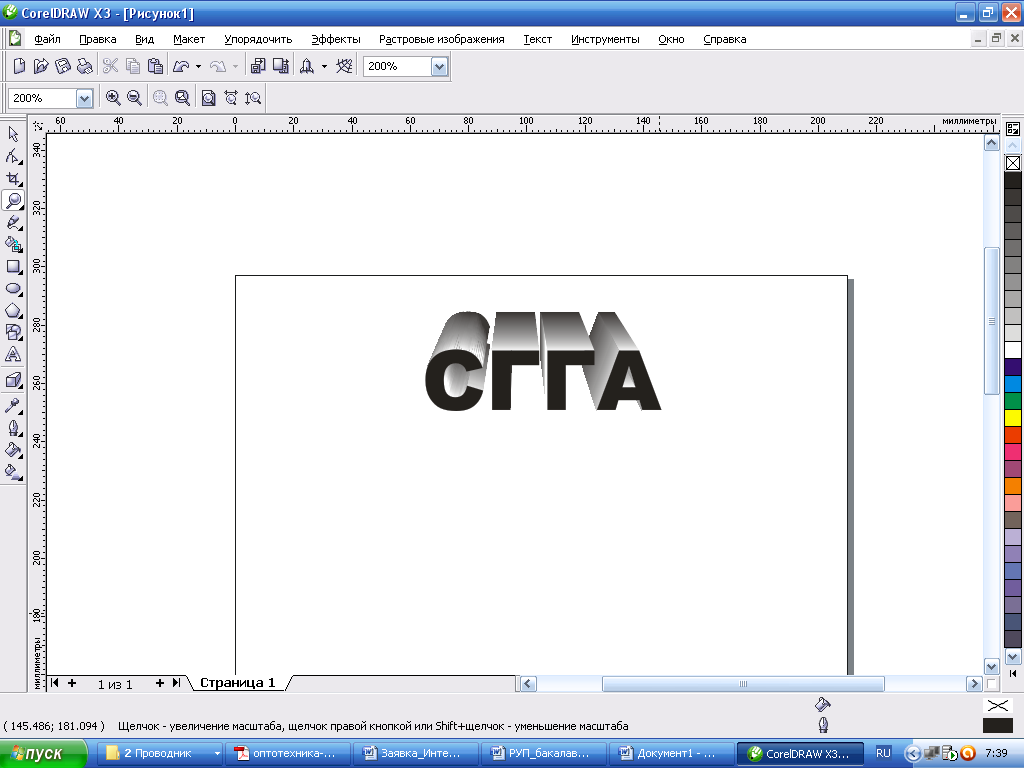Click the Undo arrow icon
The height and width of the screenshot is (768, 1024).
(x=181, y=66)
